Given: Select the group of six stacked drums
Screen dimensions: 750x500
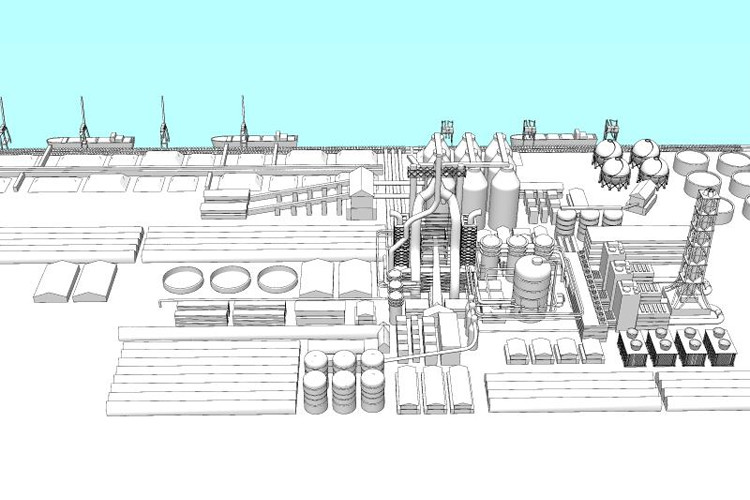Looking at the screenshot, I should (344, 381).
